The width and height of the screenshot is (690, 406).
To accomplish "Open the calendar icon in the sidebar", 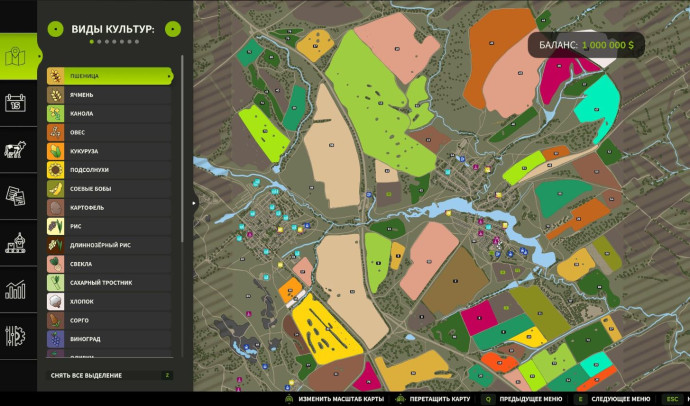I will (x=15, y=103).
